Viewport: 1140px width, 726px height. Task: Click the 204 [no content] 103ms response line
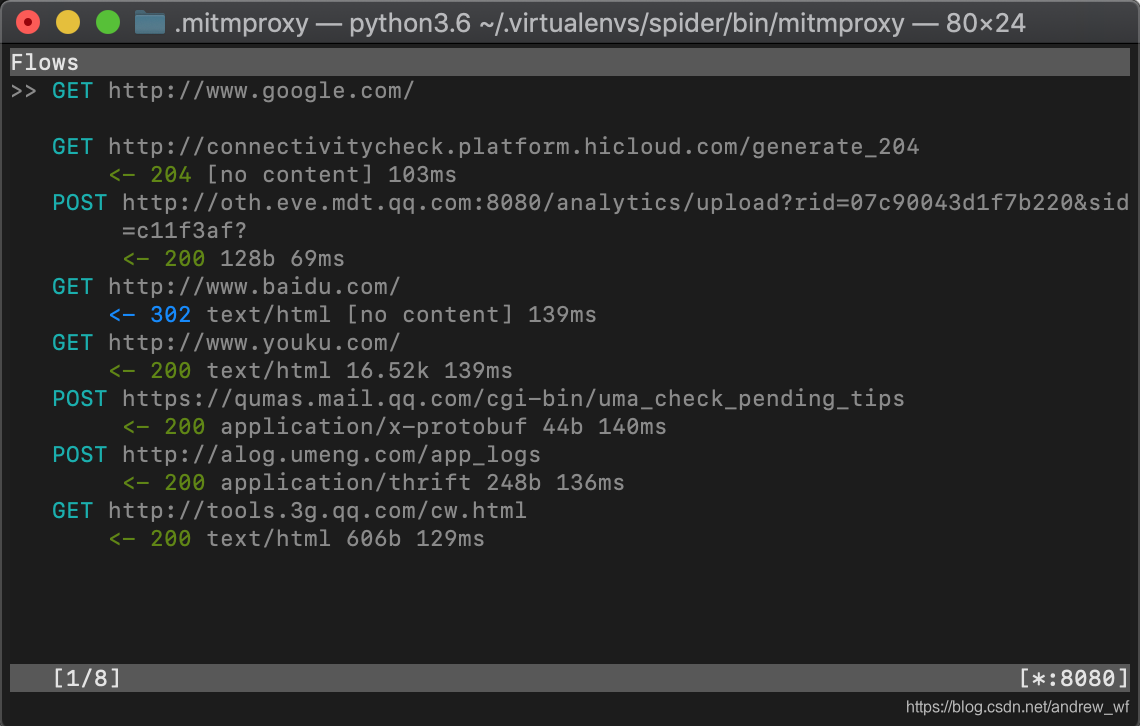click(x=283, y=174)
